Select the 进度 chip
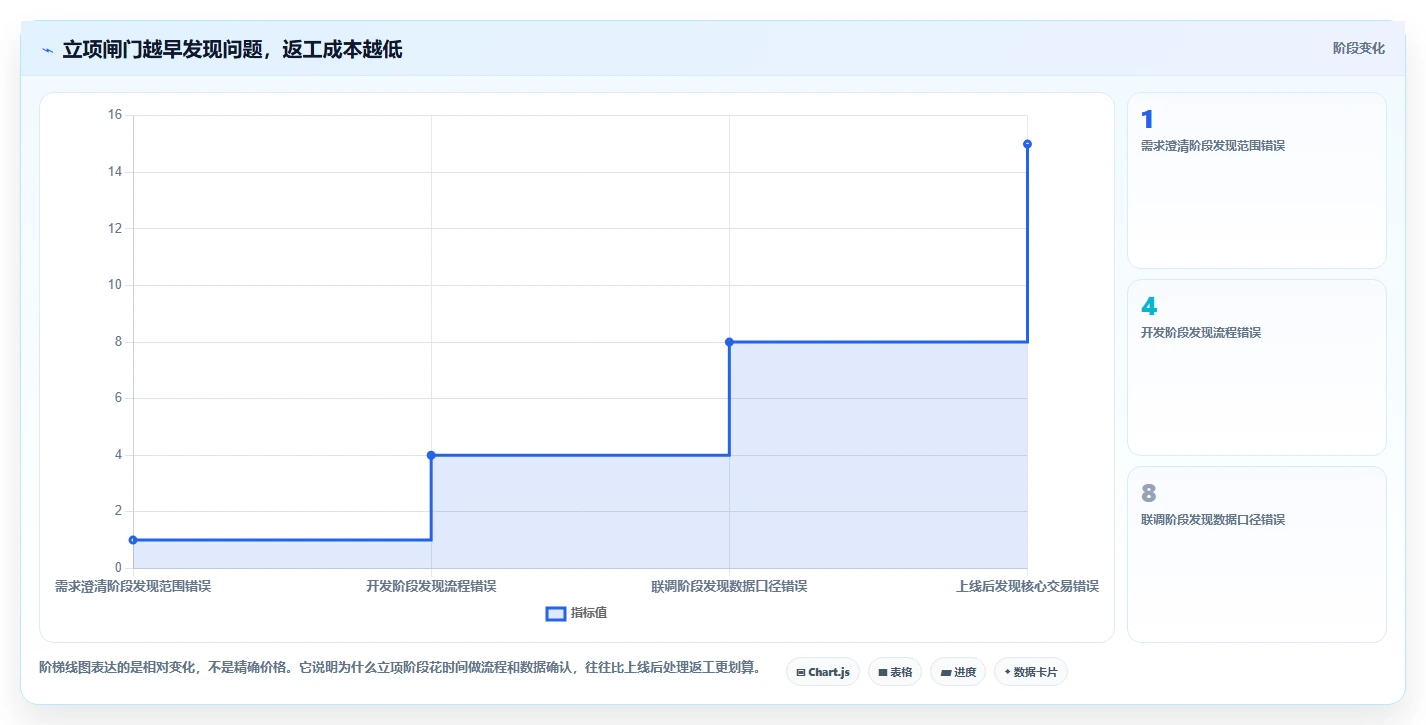Screen dimensions: 1426x725 click(958, 672)
